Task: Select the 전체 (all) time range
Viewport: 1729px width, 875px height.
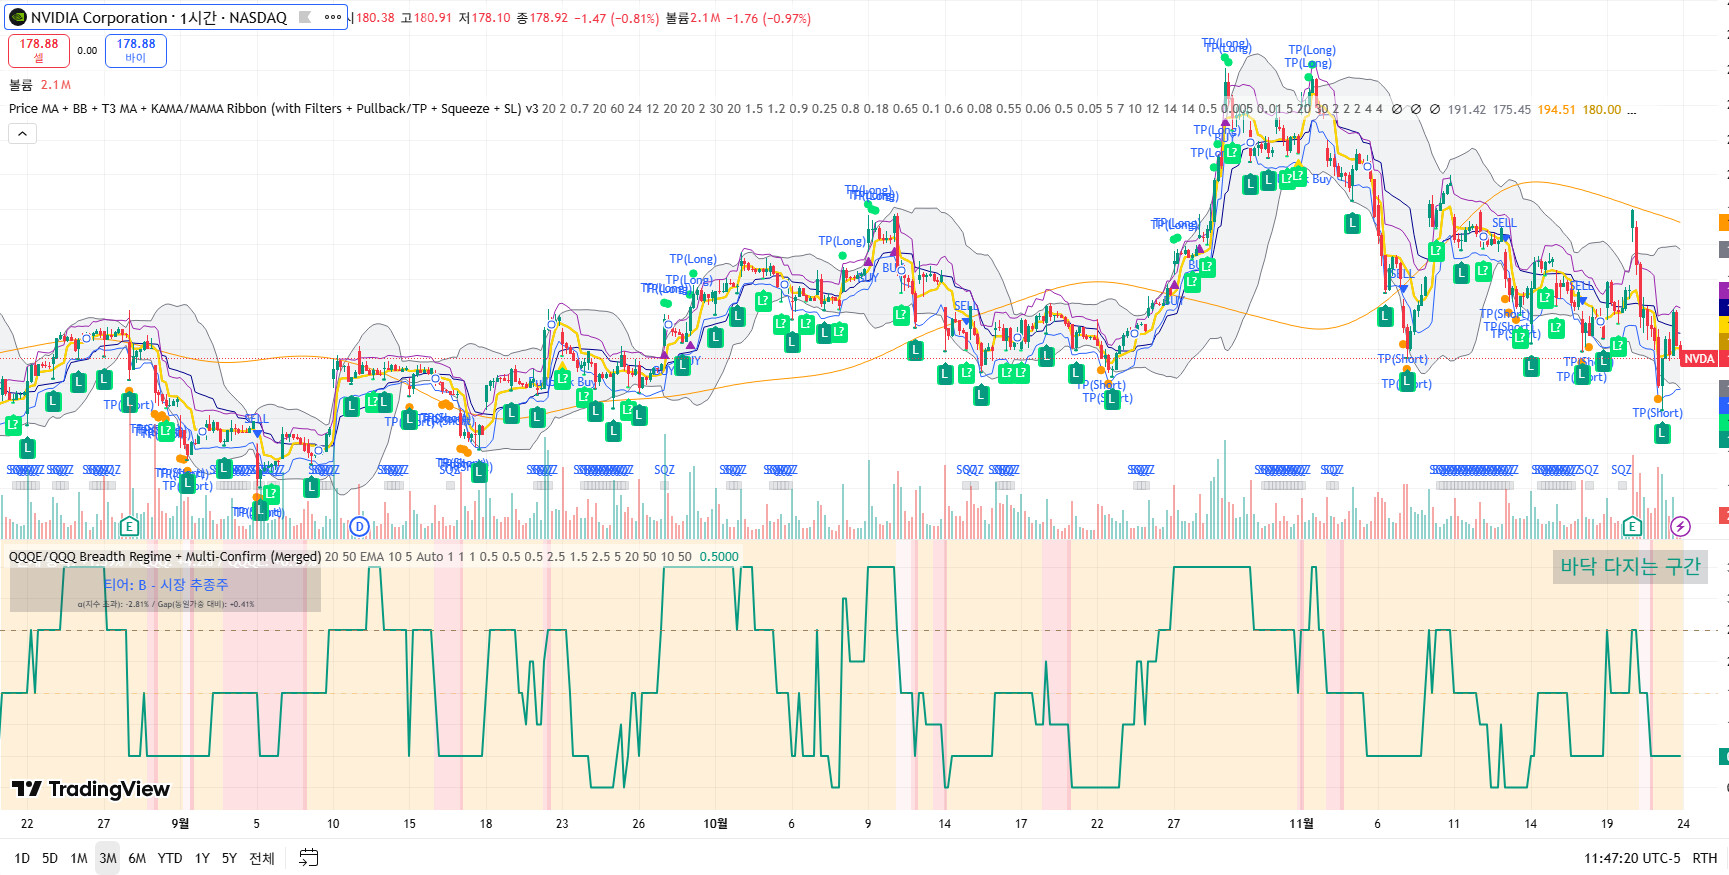Action: (x=262, y=858)
